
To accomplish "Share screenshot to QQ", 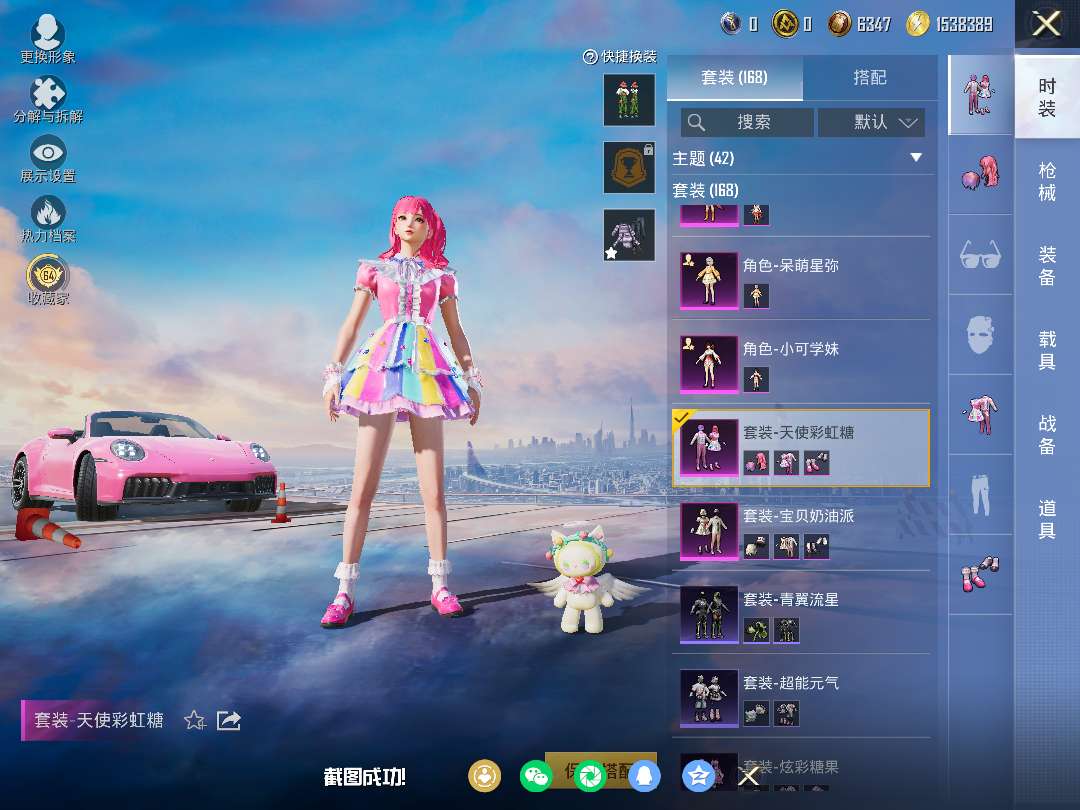I will (x=644, y=775).
